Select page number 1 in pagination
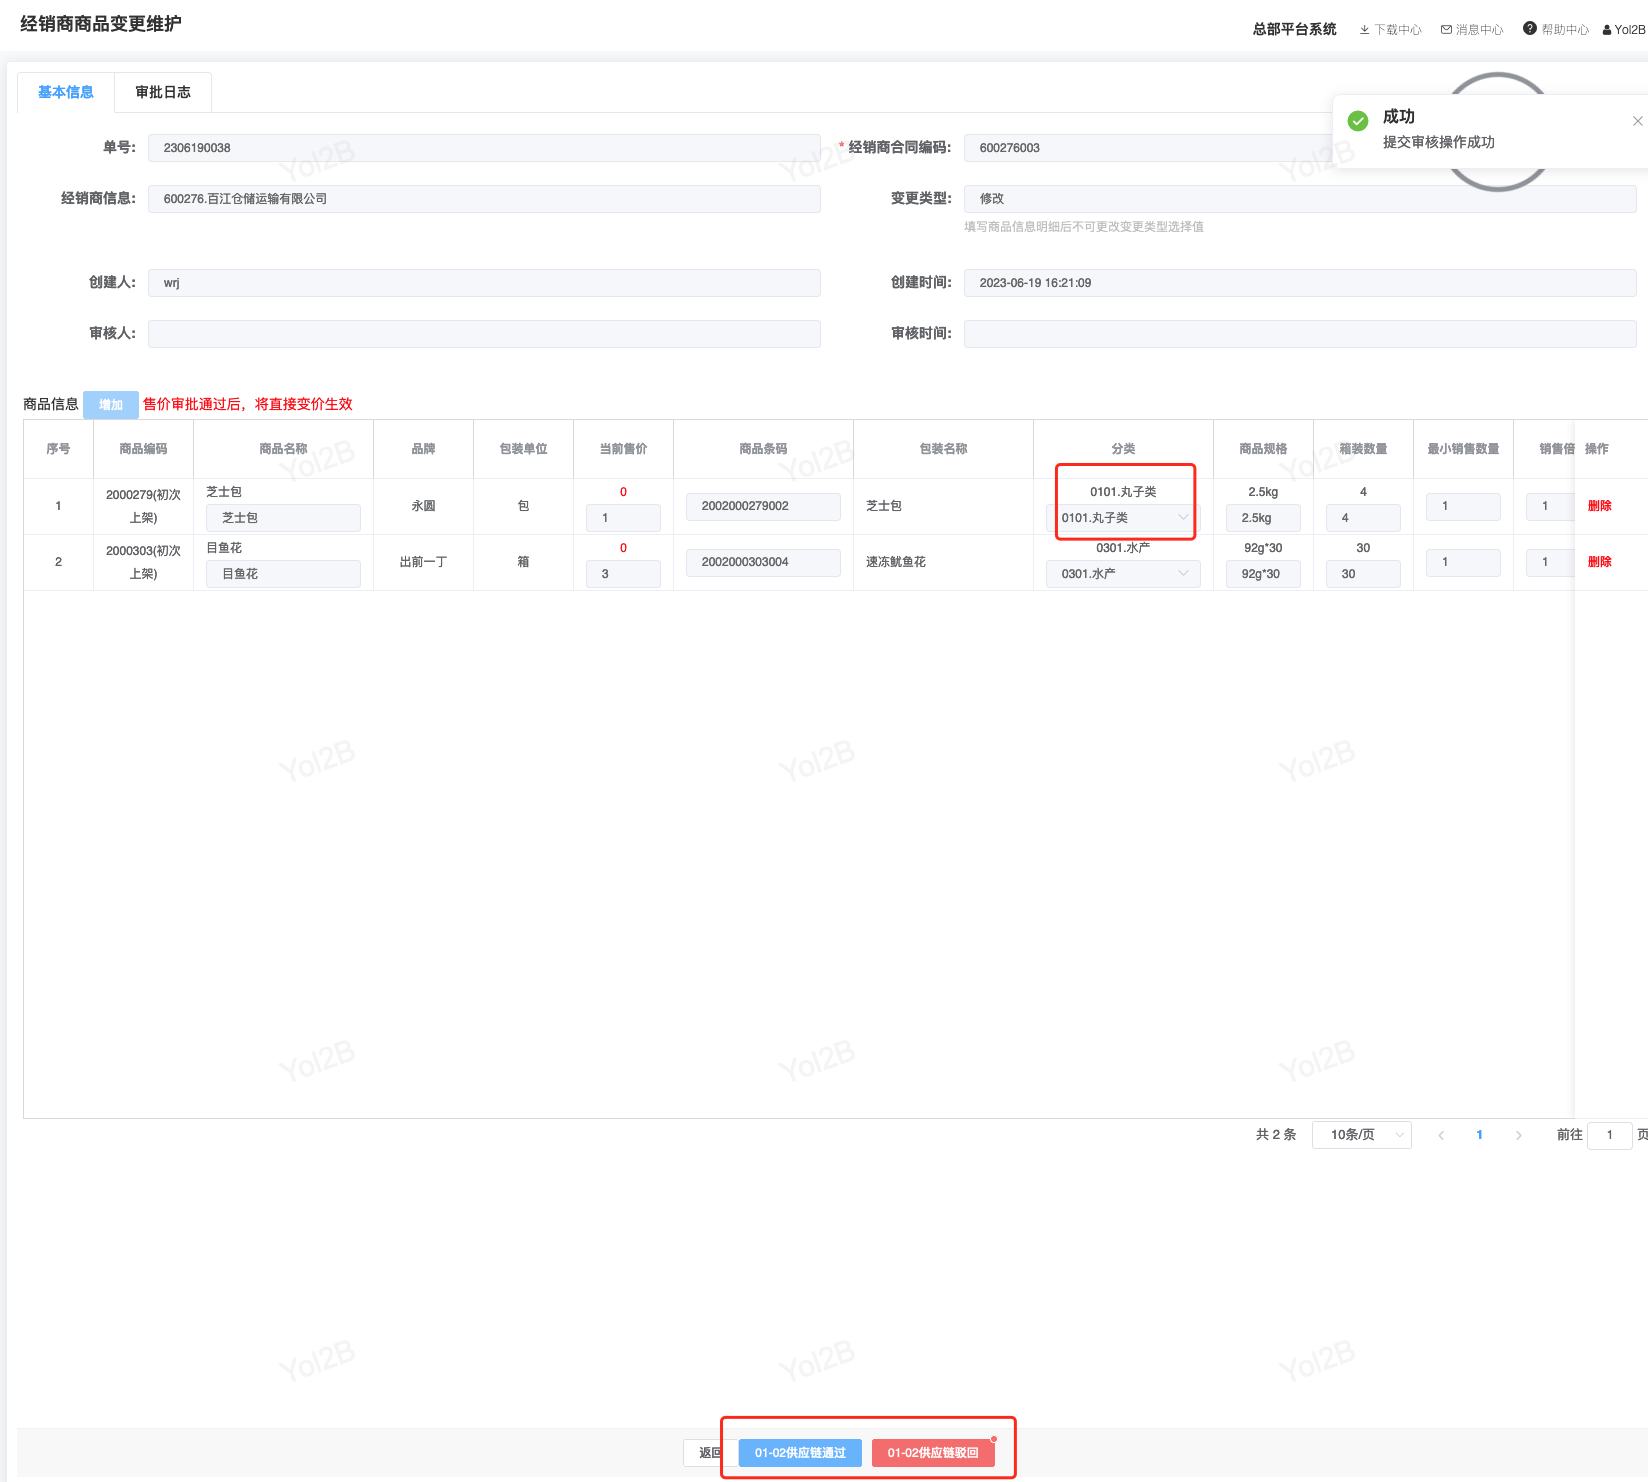 (x=1480, y=1135)
